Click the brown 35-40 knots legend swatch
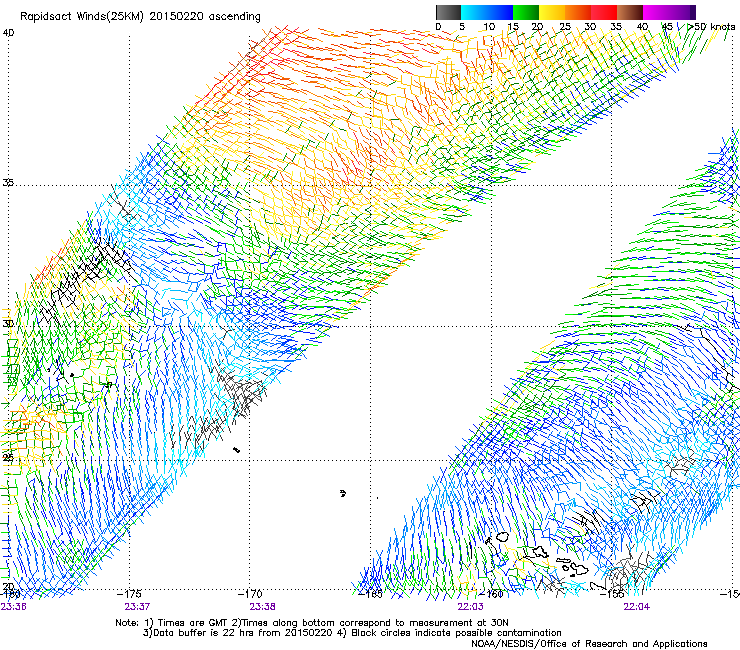 point(630,12)
